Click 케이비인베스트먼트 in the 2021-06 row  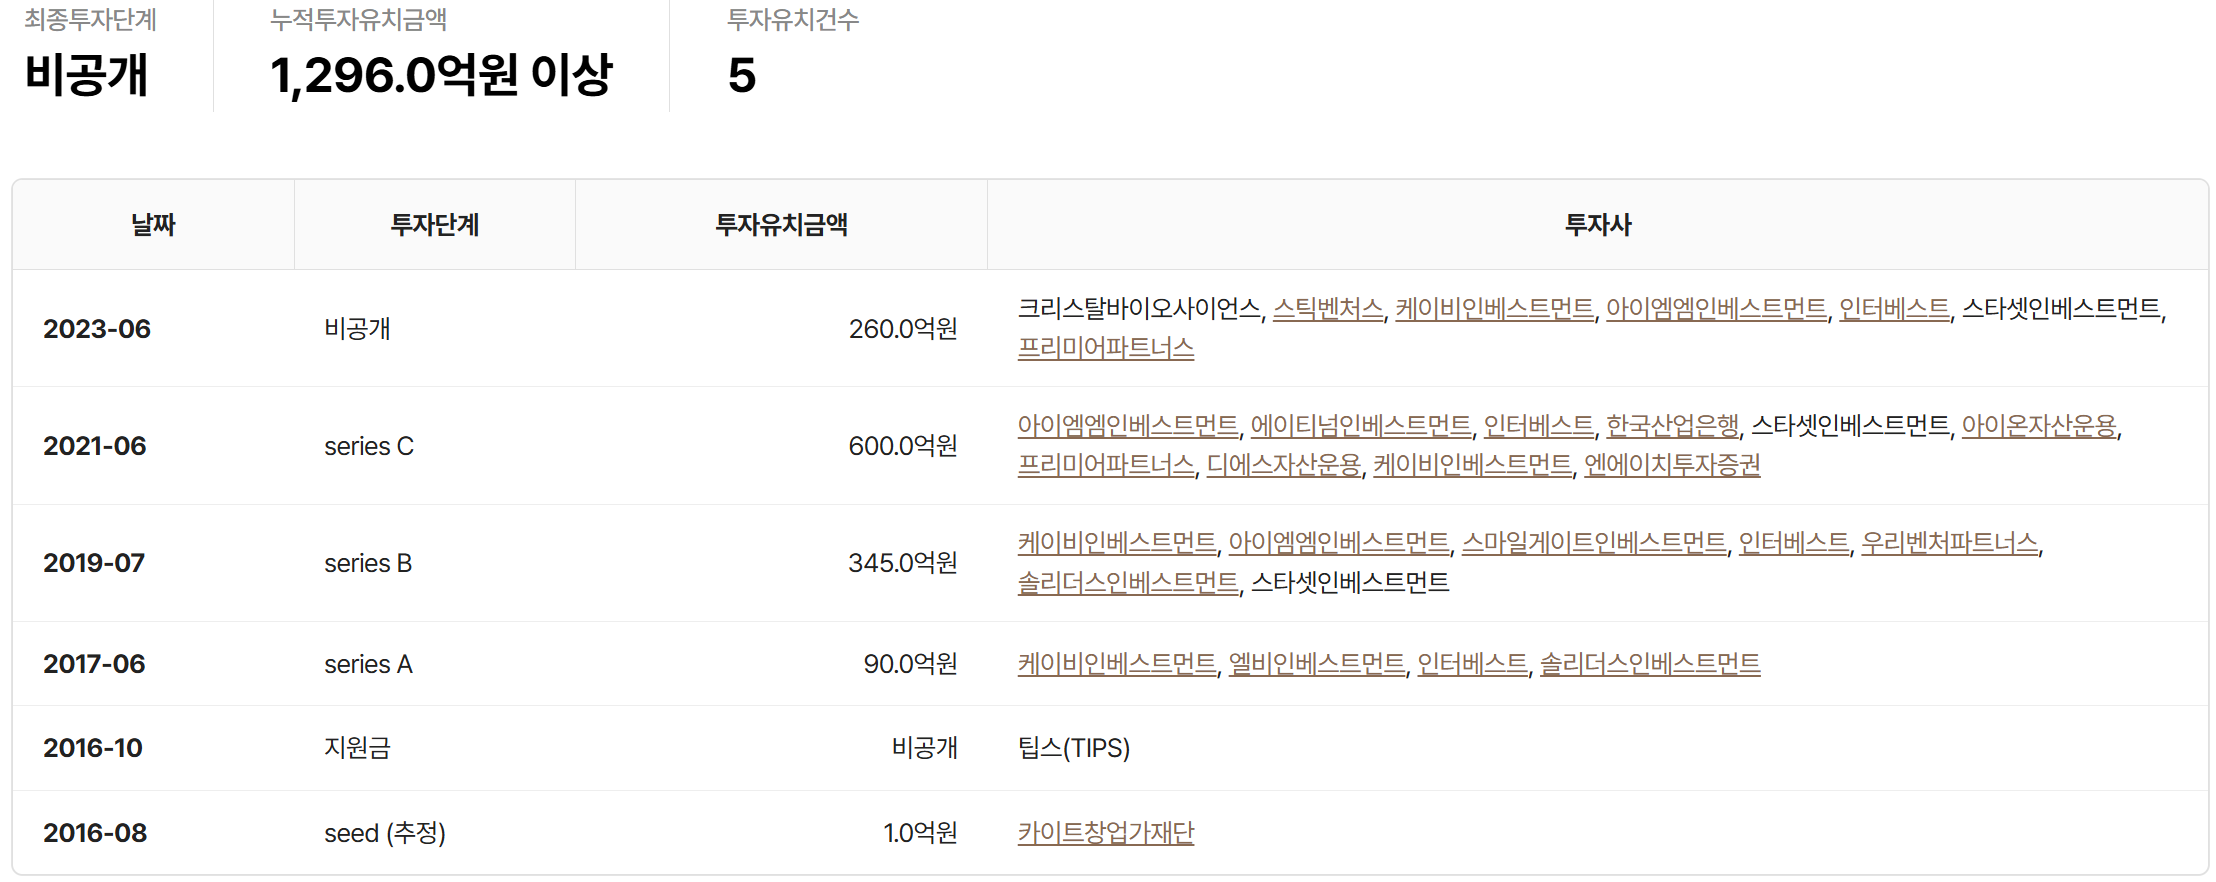click(x=1472, y=465)
